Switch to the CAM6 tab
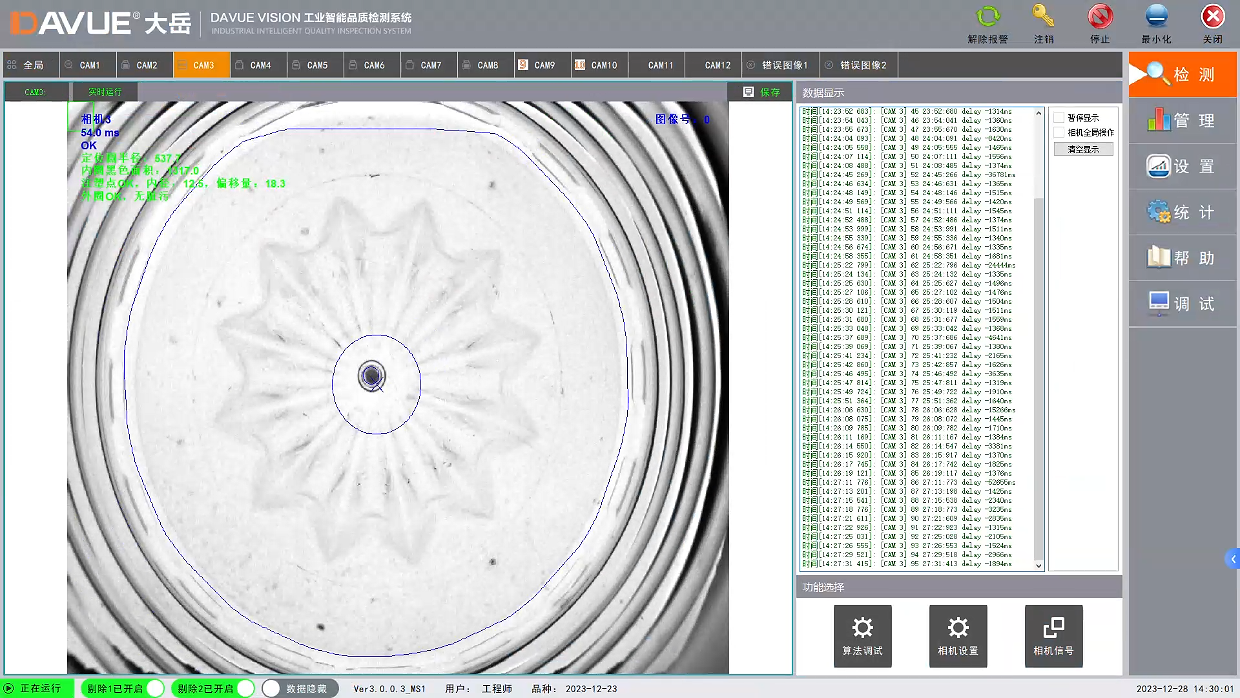The image size is (1240, 698). click(x=373, y=65)
